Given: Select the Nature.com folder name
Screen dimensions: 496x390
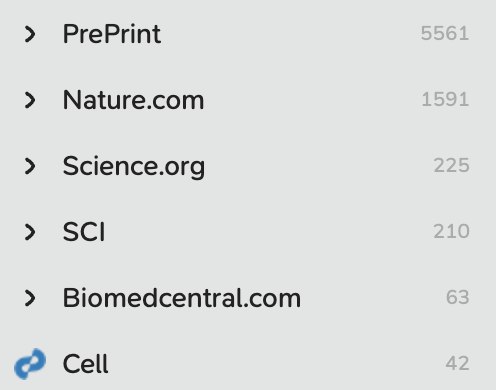Looking at the screenshot, I should point(133,100).
